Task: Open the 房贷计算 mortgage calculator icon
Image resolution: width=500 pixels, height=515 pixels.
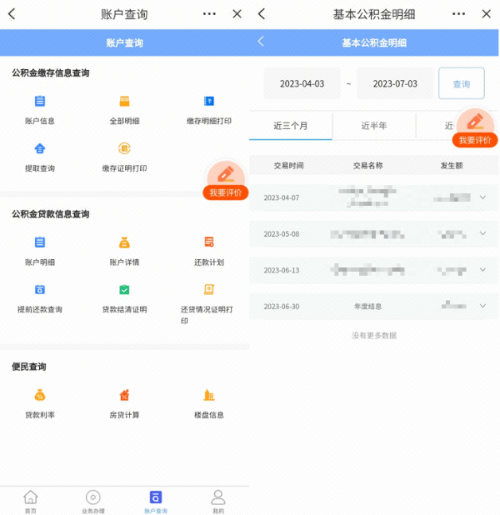Action: [124, 395]
